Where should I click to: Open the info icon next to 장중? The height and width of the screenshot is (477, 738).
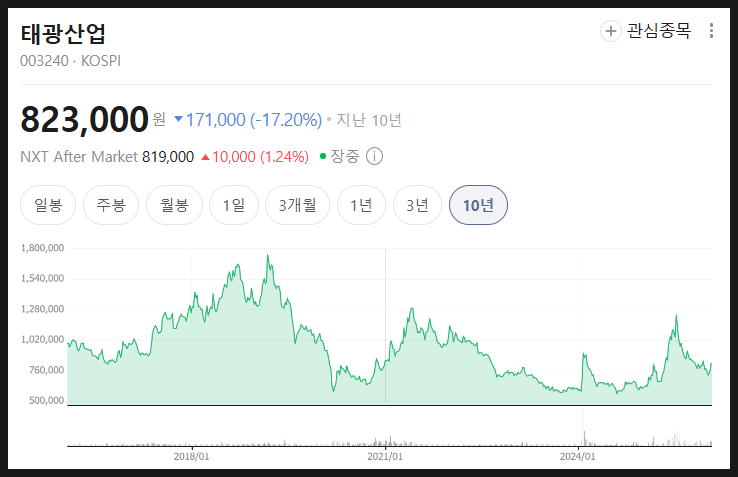click(x=374, y=156)
